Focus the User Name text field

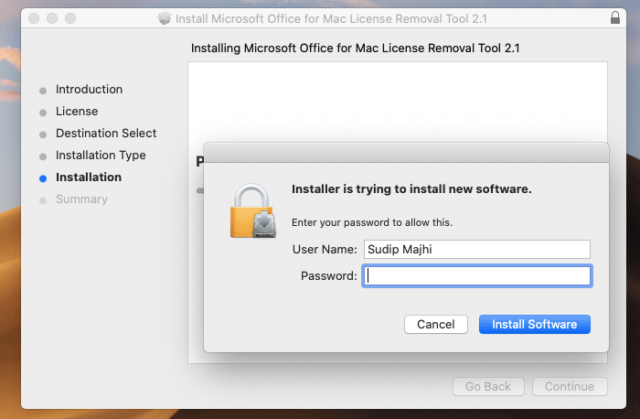coord(476,249)
